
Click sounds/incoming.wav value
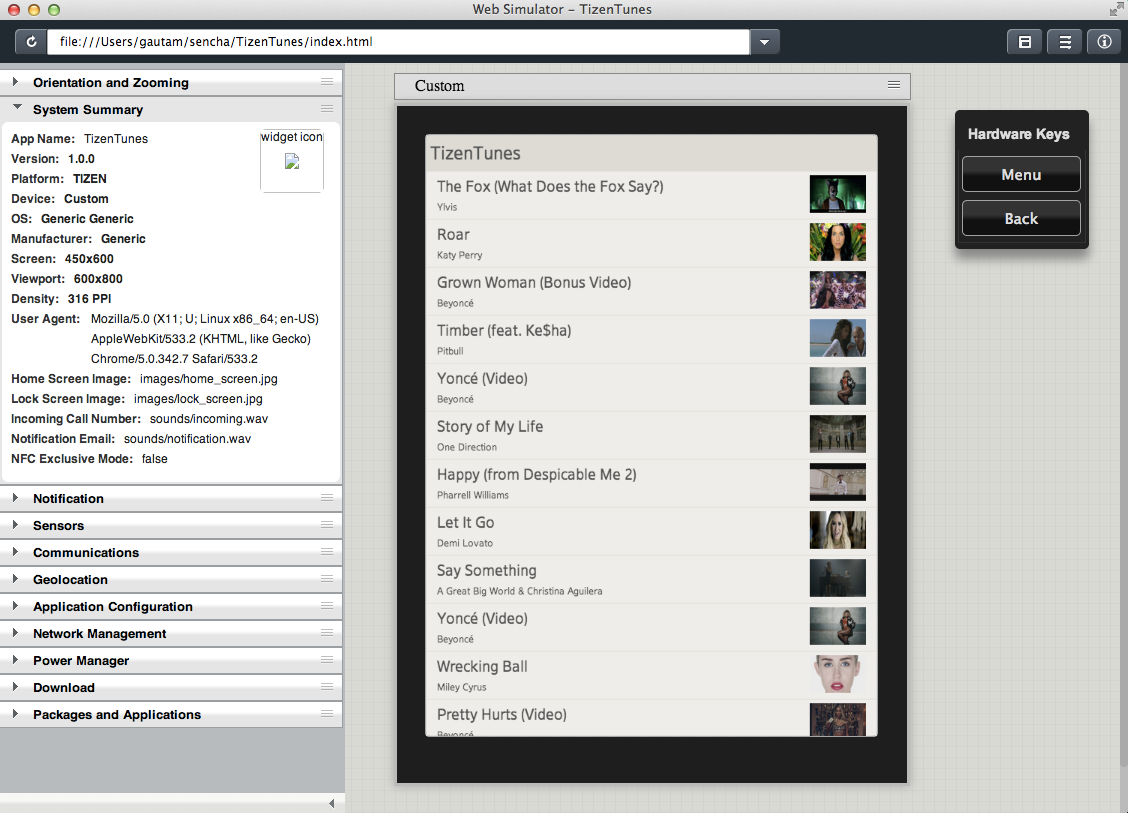click(x=209, y=419)
